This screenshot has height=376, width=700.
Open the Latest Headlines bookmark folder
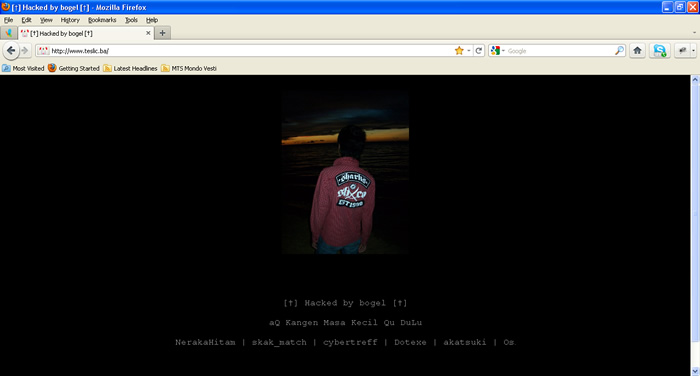(130, 68)
